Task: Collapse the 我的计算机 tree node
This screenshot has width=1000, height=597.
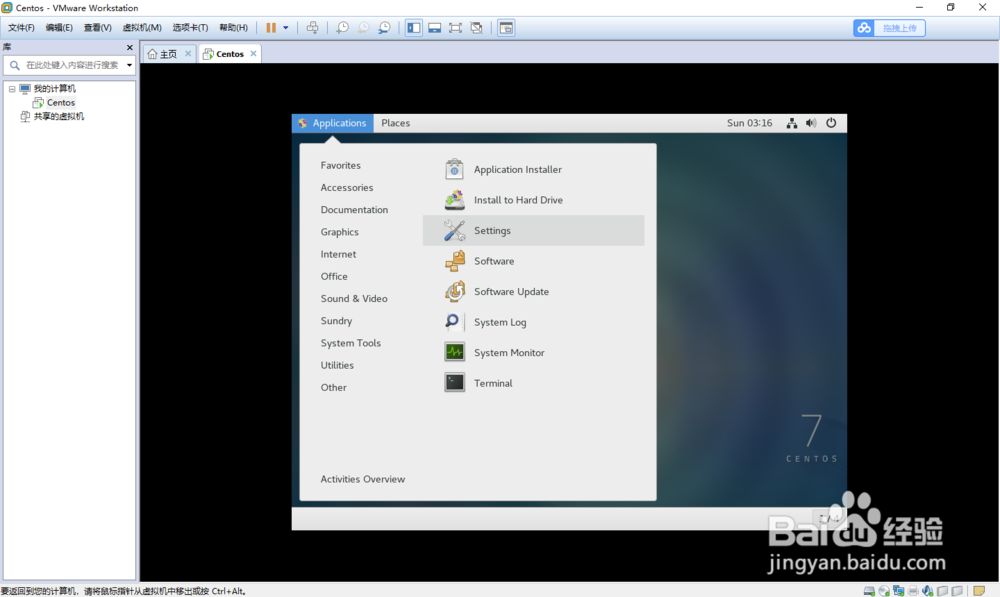Action: point(11,89)
